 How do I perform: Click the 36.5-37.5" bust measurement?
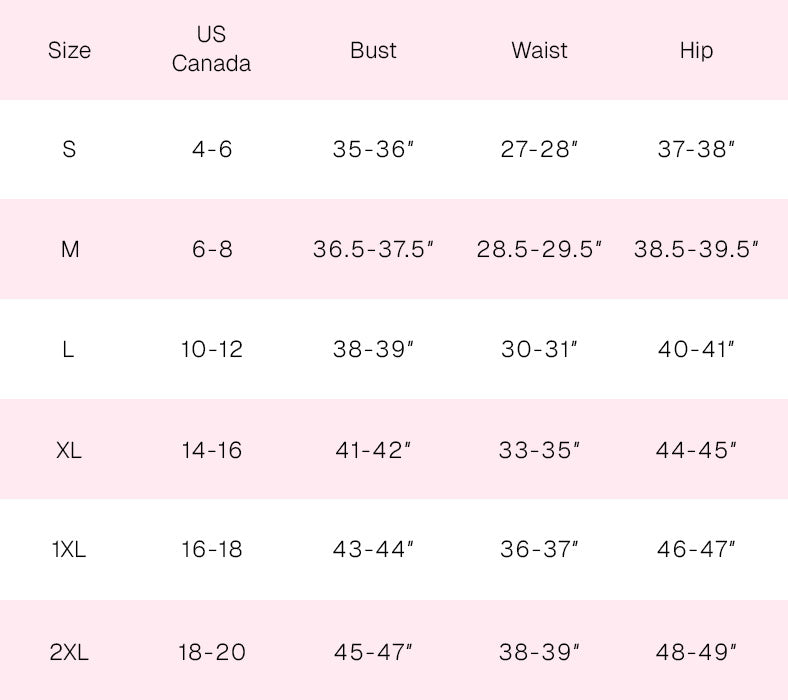click(373, 249)
